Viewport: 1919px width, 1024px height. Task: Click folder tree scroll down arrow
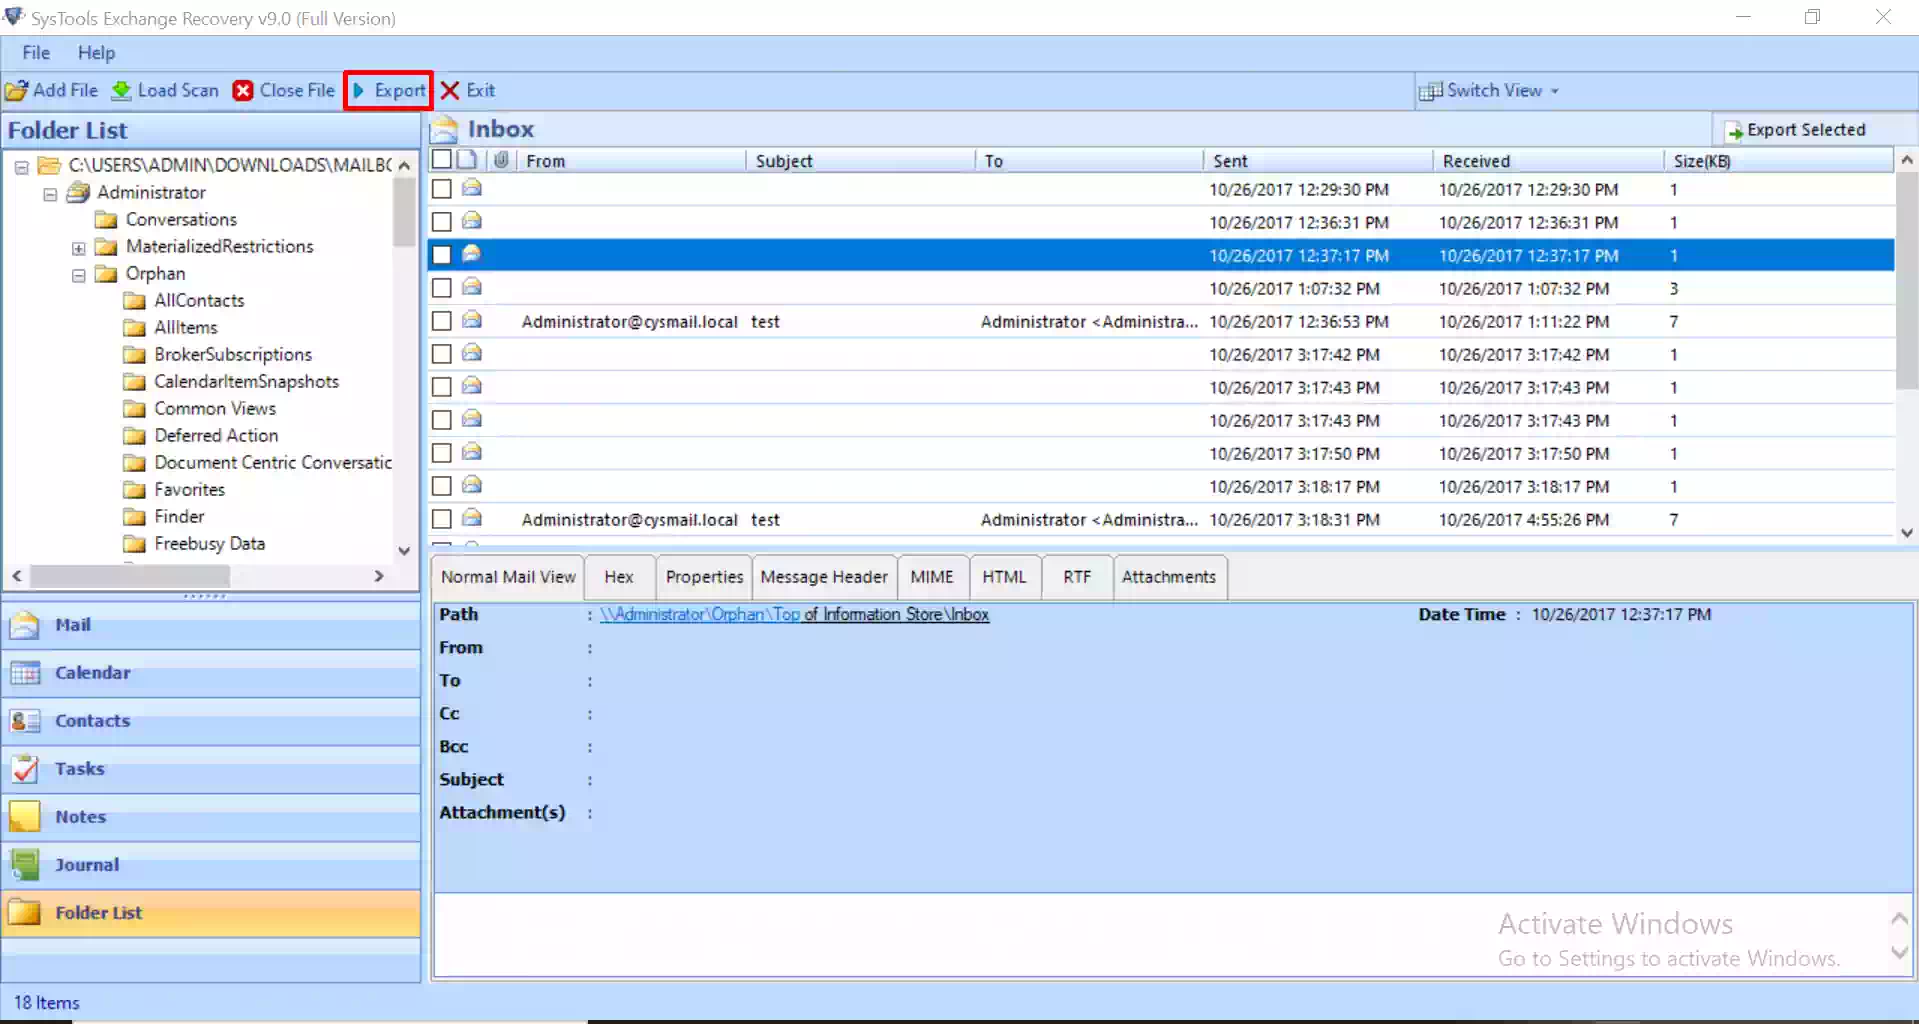pyautogui.click(x=404, y=550)
